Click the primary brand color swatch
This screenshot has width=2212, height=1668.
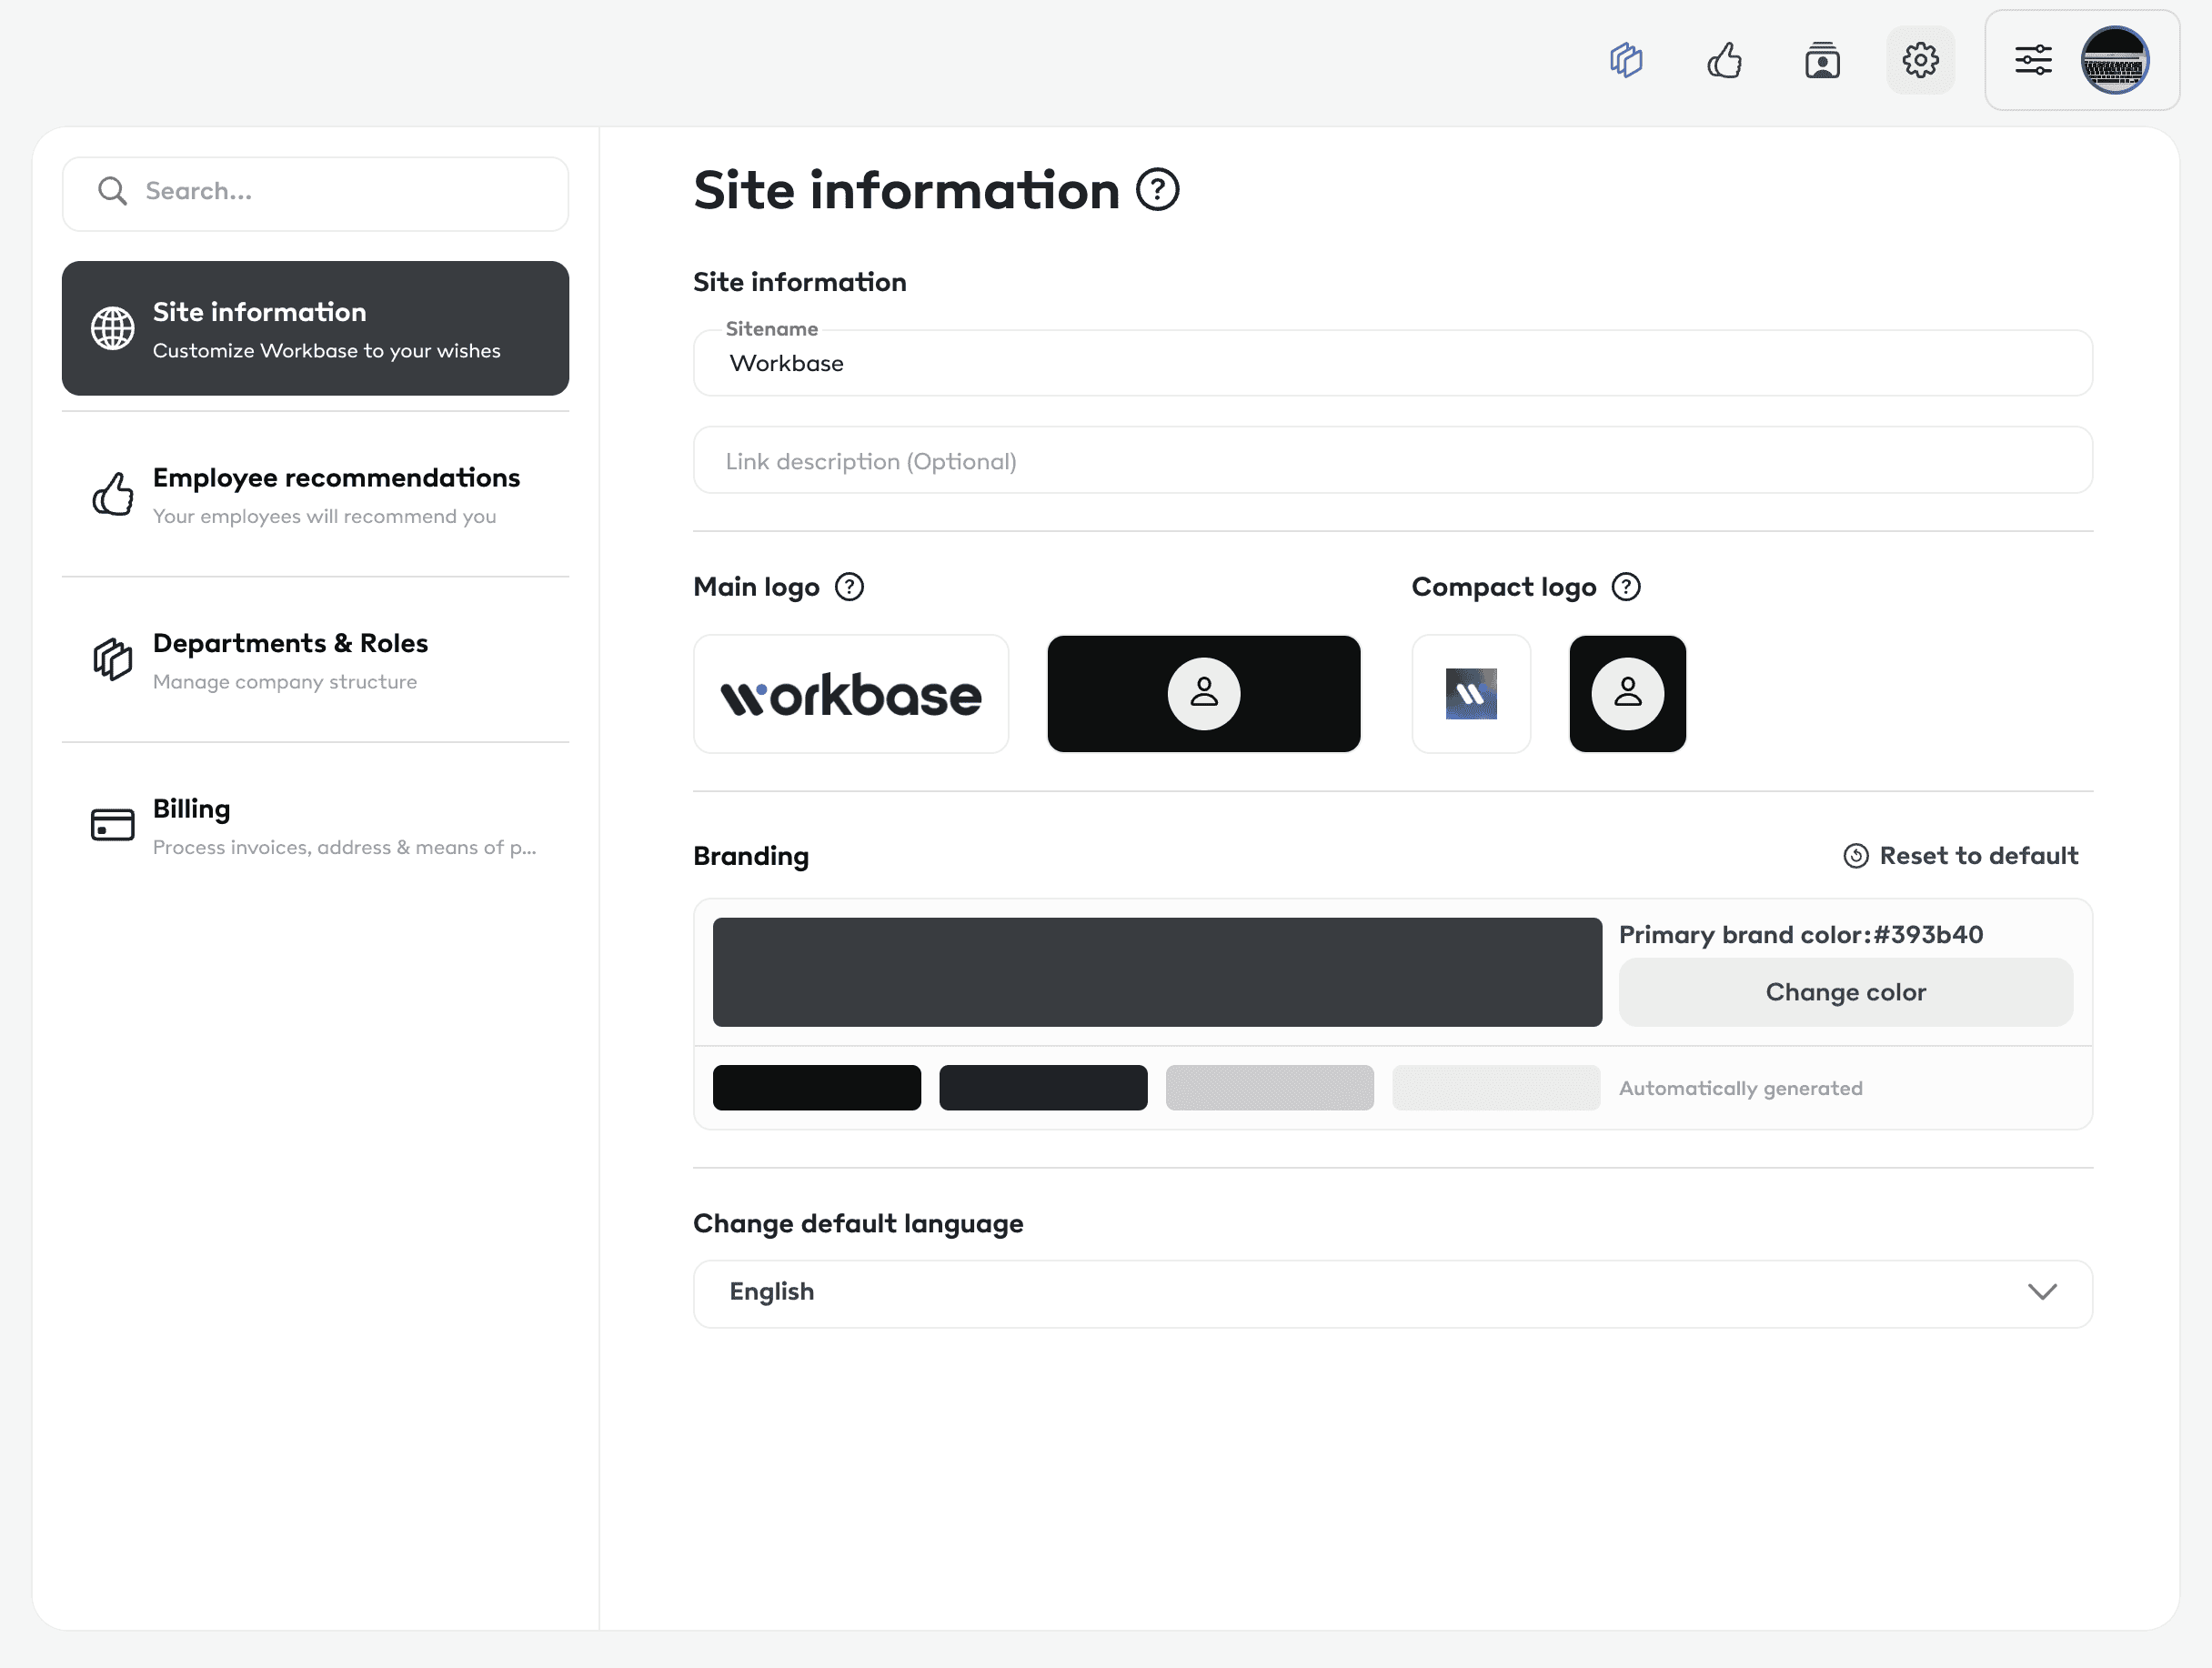[x=1157, y=972]
